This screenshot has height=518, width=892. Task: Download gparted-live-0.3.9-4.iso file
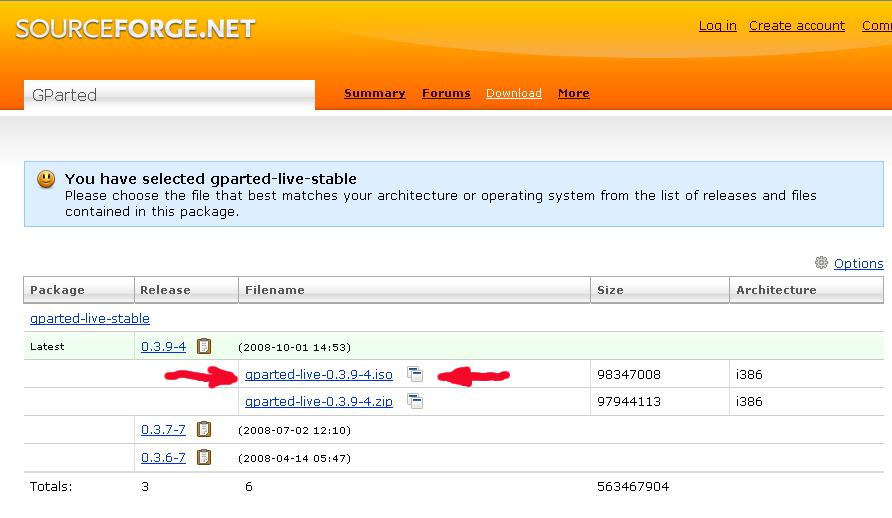319,374
